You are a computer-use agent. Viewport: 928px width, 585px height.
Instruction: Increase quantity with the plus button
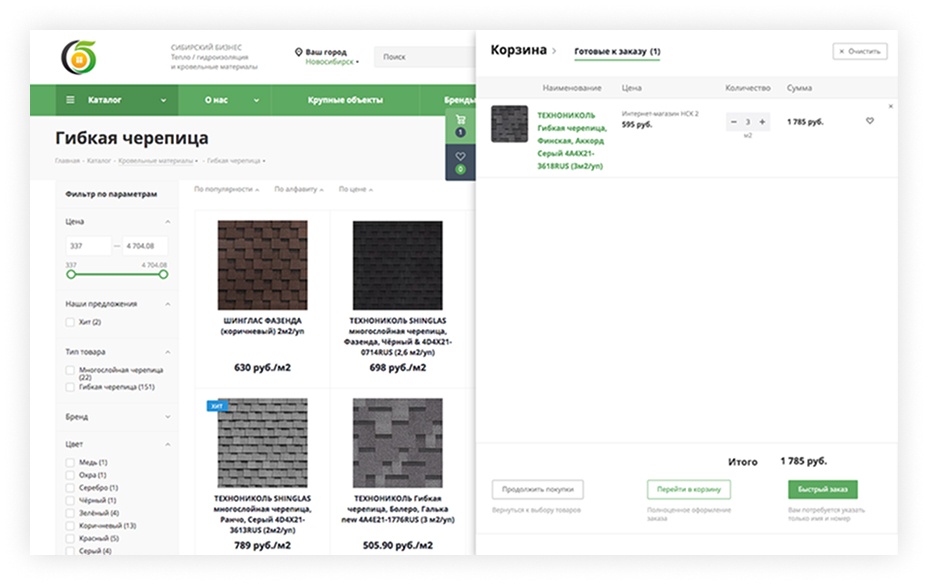[x=762, y=122]
